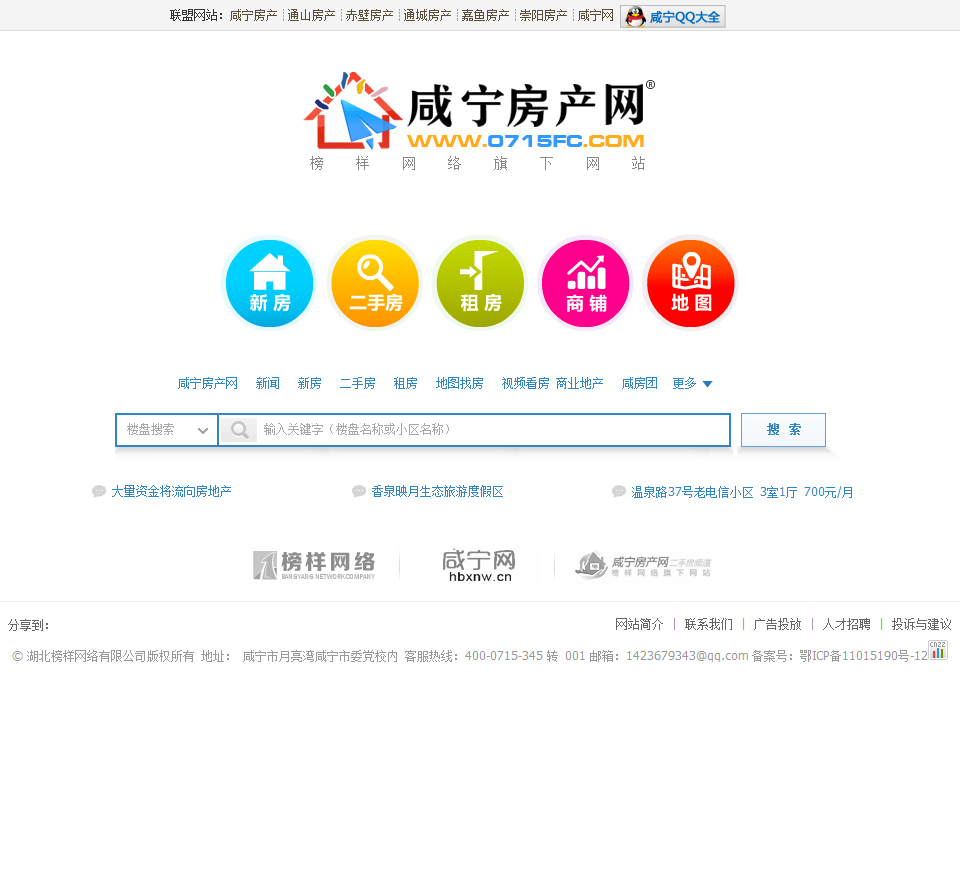Open the 新房 blue circle icon
This screenshot has width=960, height=873.
(x=269, y=283)
